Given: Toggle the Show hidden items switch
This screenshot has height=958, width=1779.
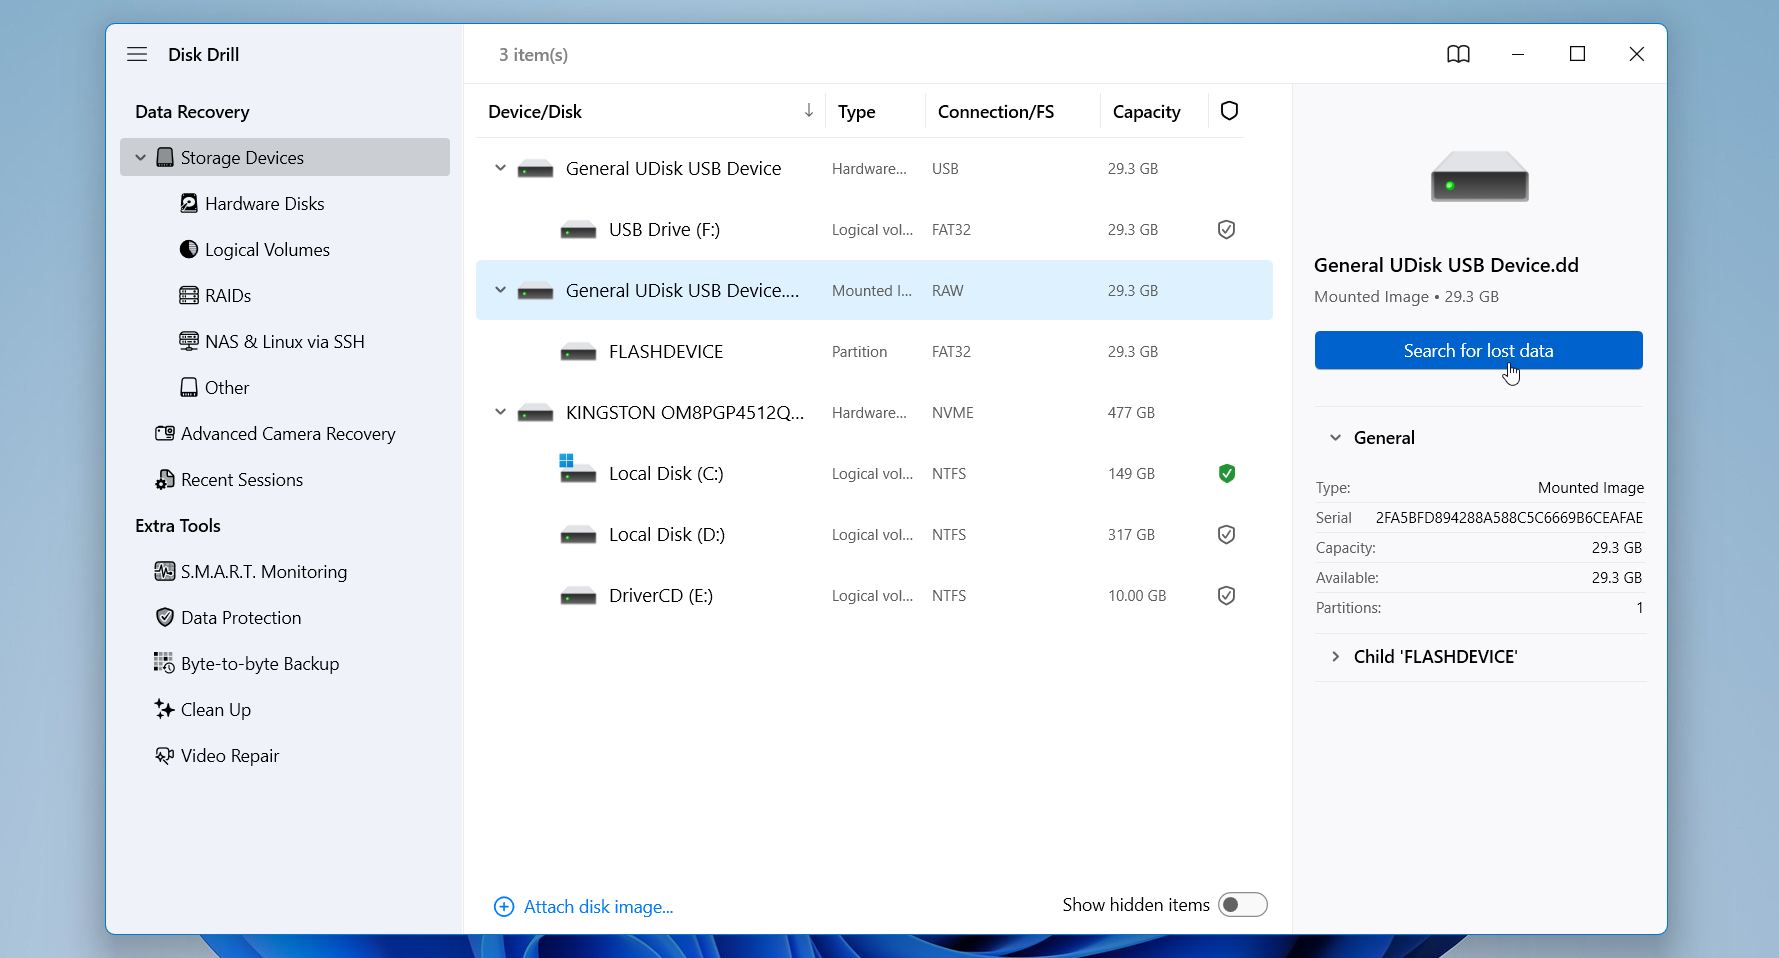Looking at the screenshot, I should pyautogui.click(x=1242, y=905).
